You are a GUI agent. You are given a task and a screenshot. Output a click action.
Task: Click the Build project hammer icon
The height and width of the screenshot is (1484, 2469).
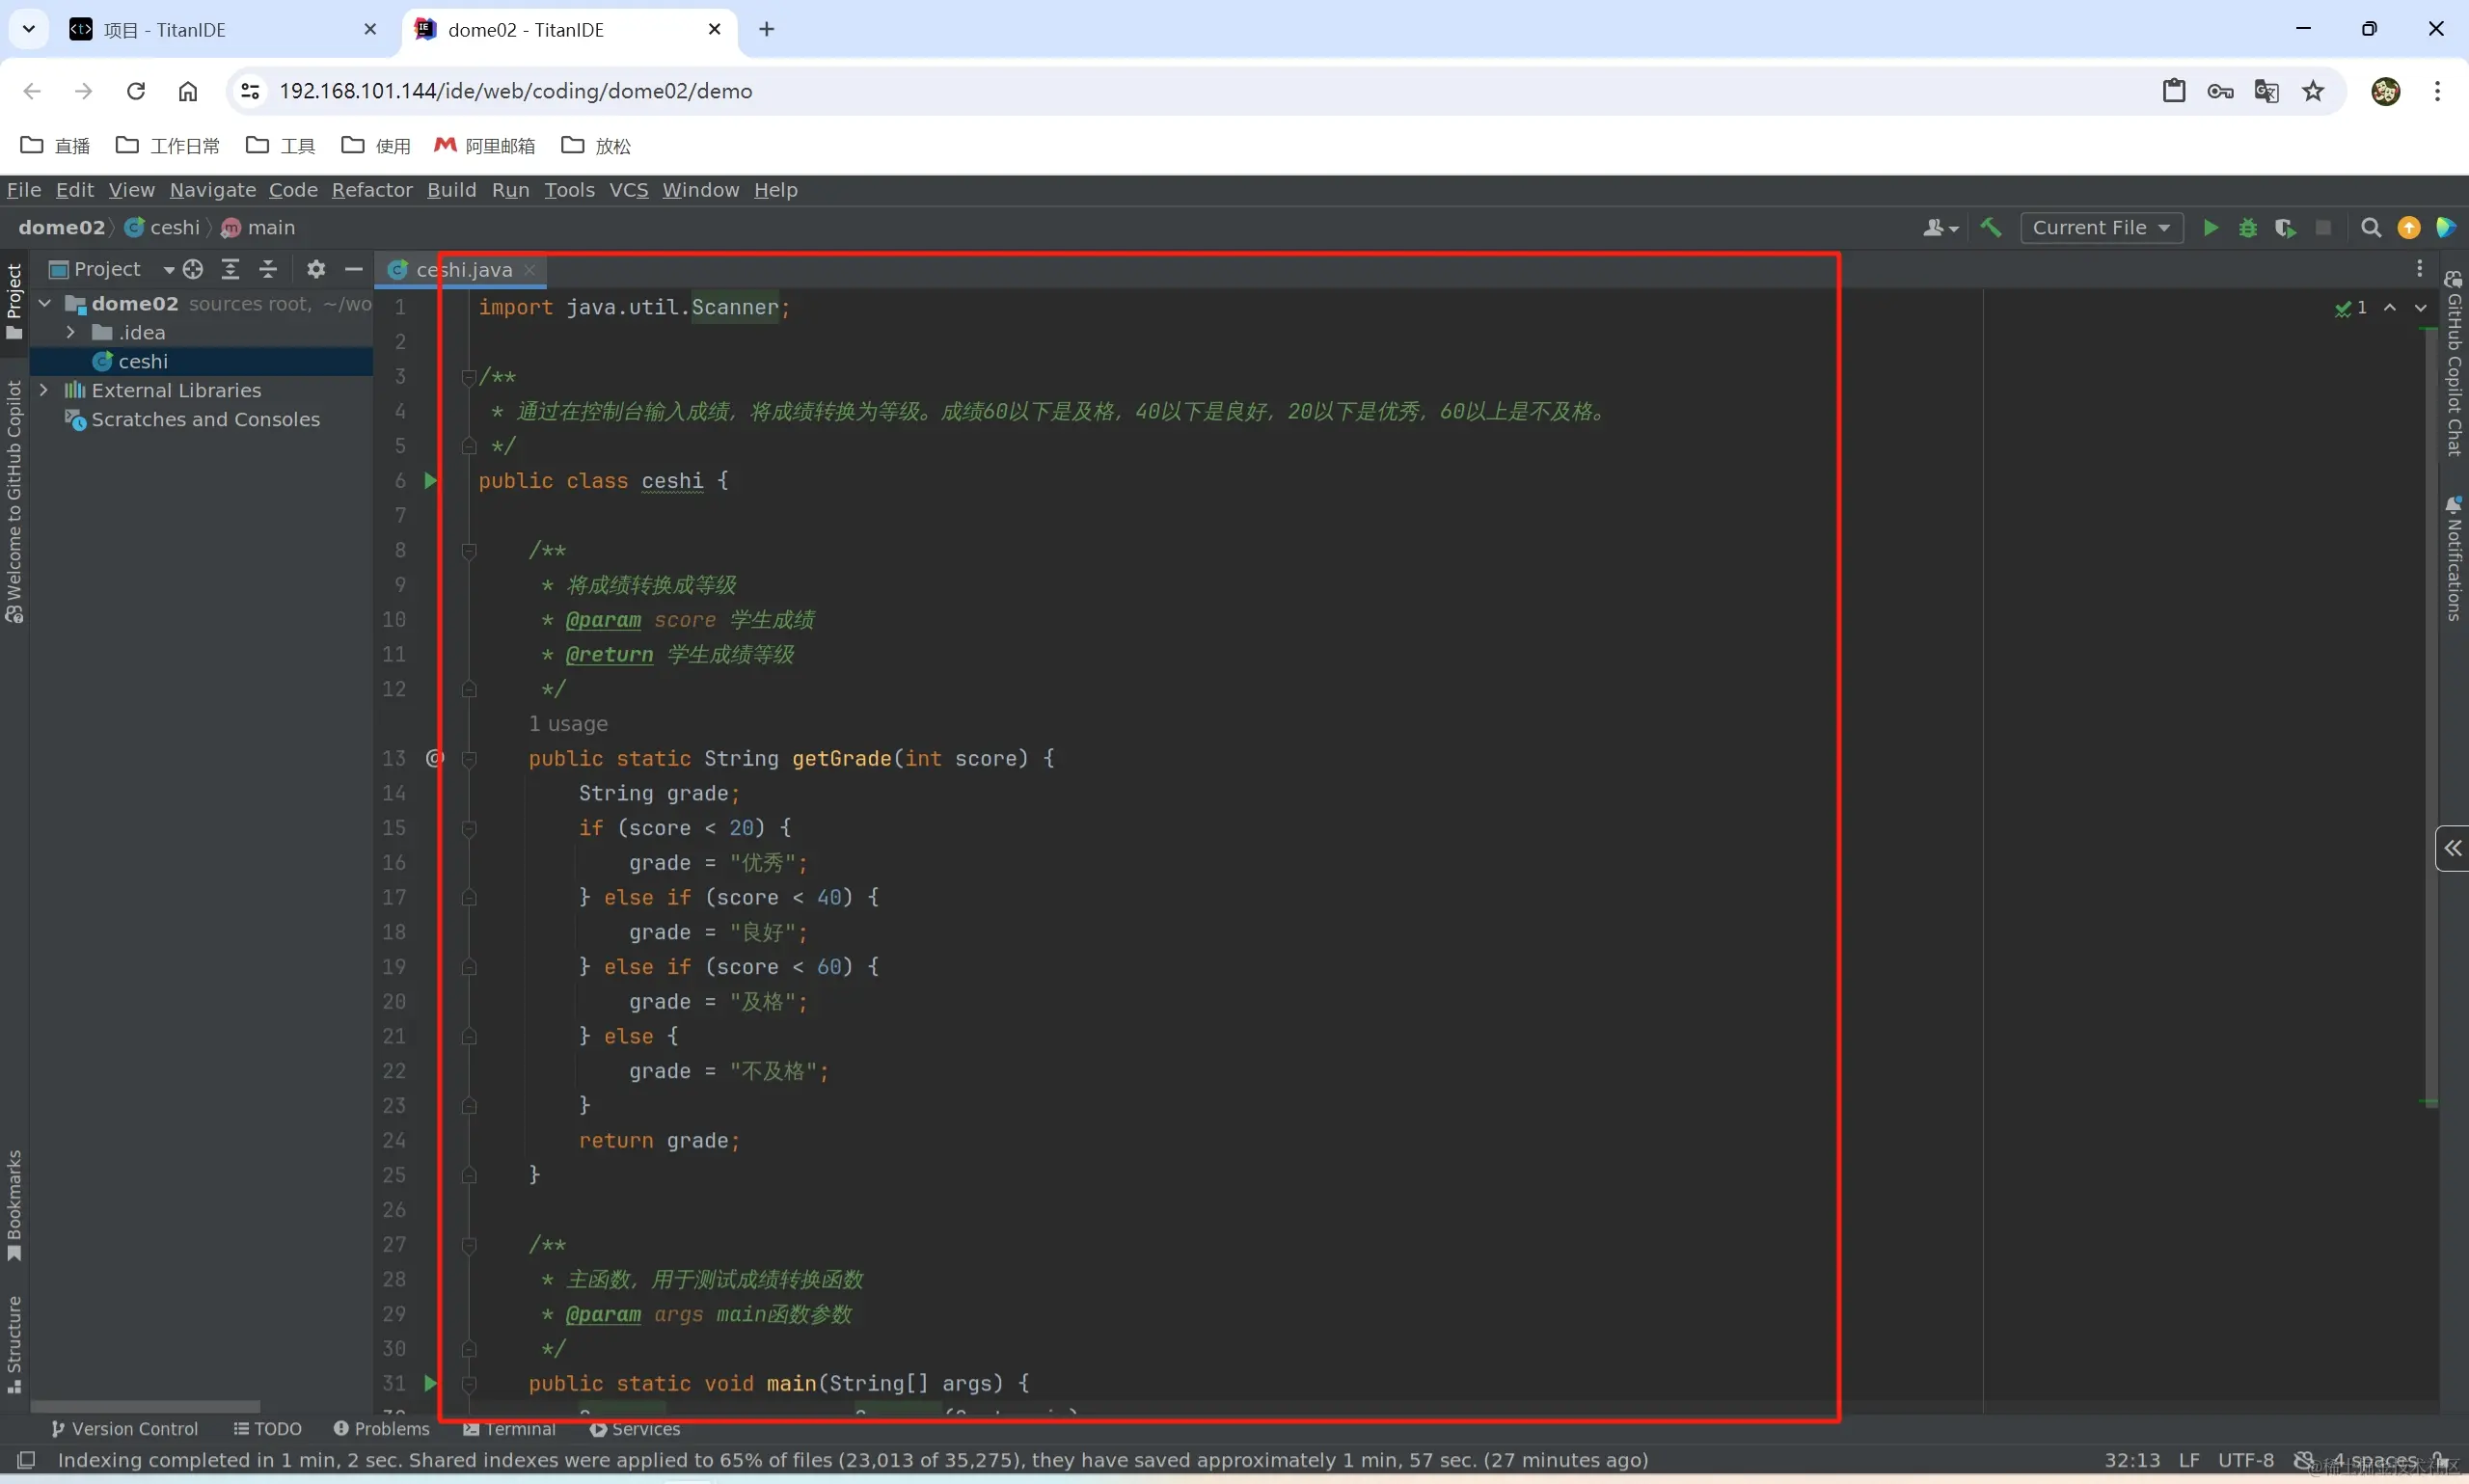(x=1991, y=228)
